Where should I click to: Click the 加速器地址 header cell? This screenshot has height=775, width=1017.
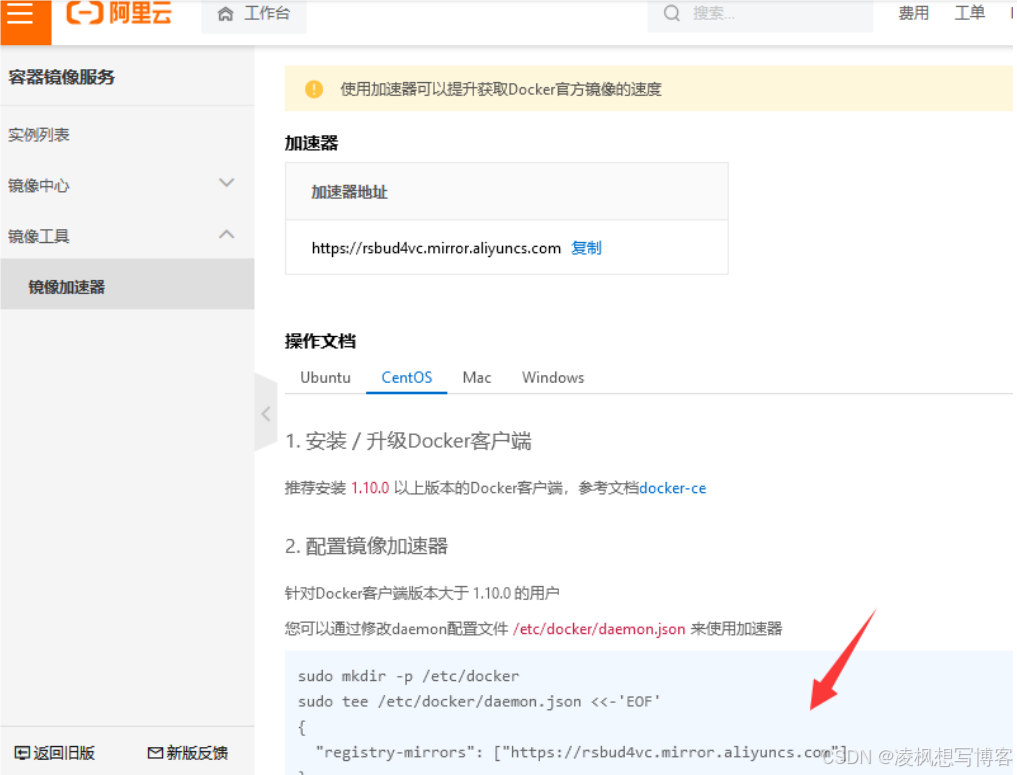click(507, 192)
